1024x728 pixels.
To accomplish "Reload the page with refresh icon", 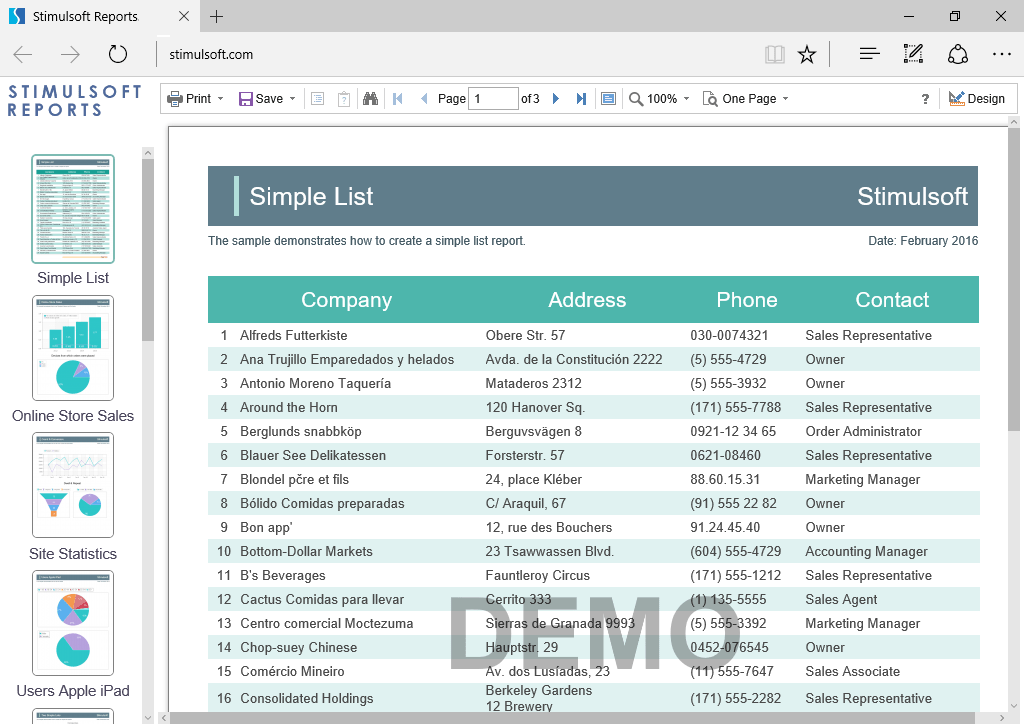I will click(x=118, y=54).
